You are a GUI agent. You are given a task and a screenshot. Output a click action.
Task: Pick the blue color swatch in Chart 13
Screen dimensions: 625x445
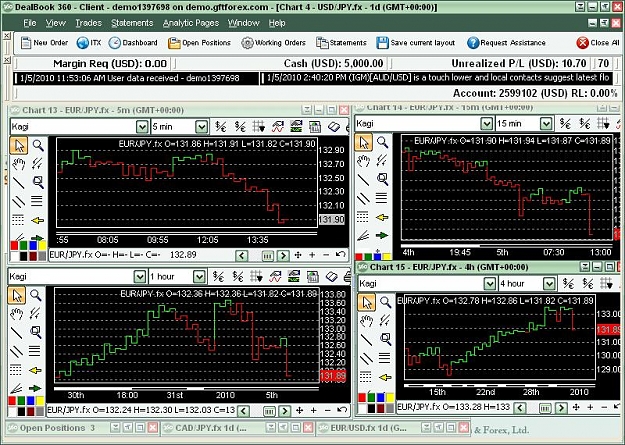(x=33, y=246)
